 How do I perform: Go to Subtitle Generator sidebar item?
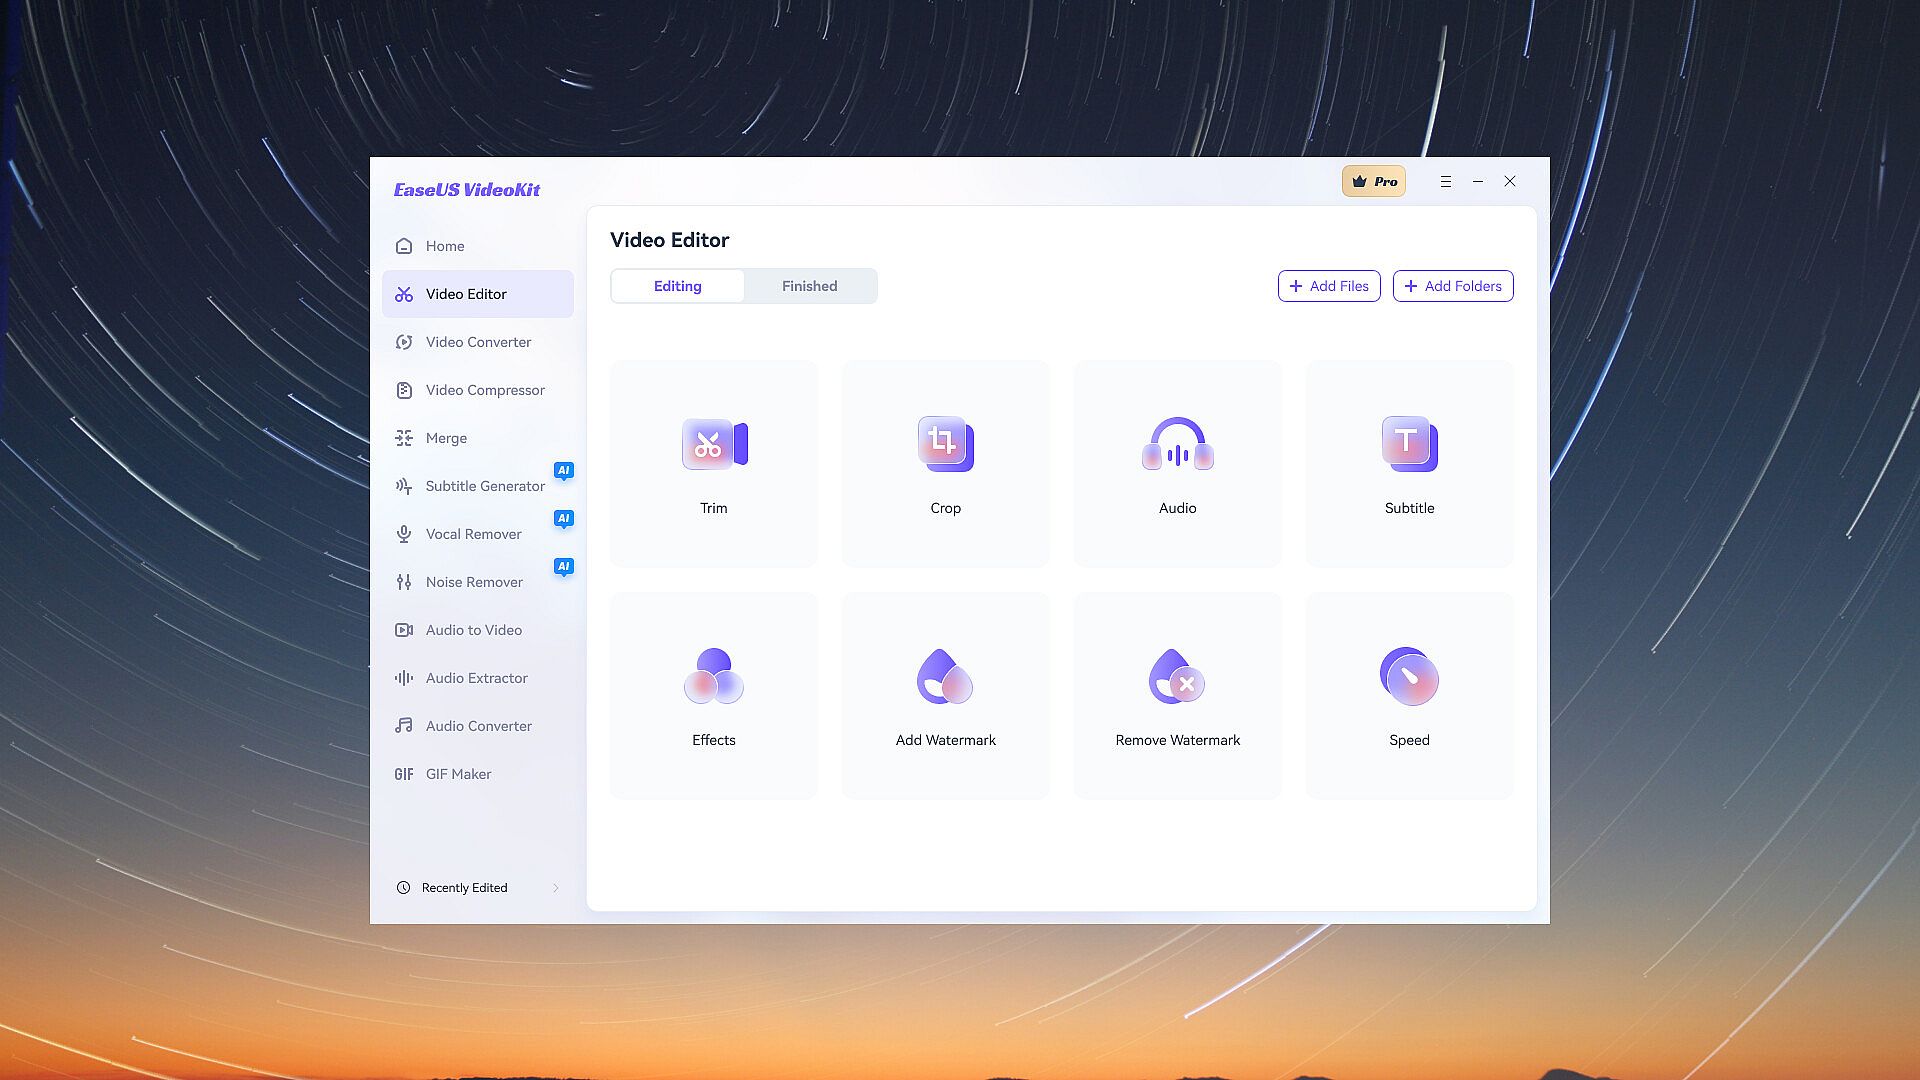tap(485, 486)
